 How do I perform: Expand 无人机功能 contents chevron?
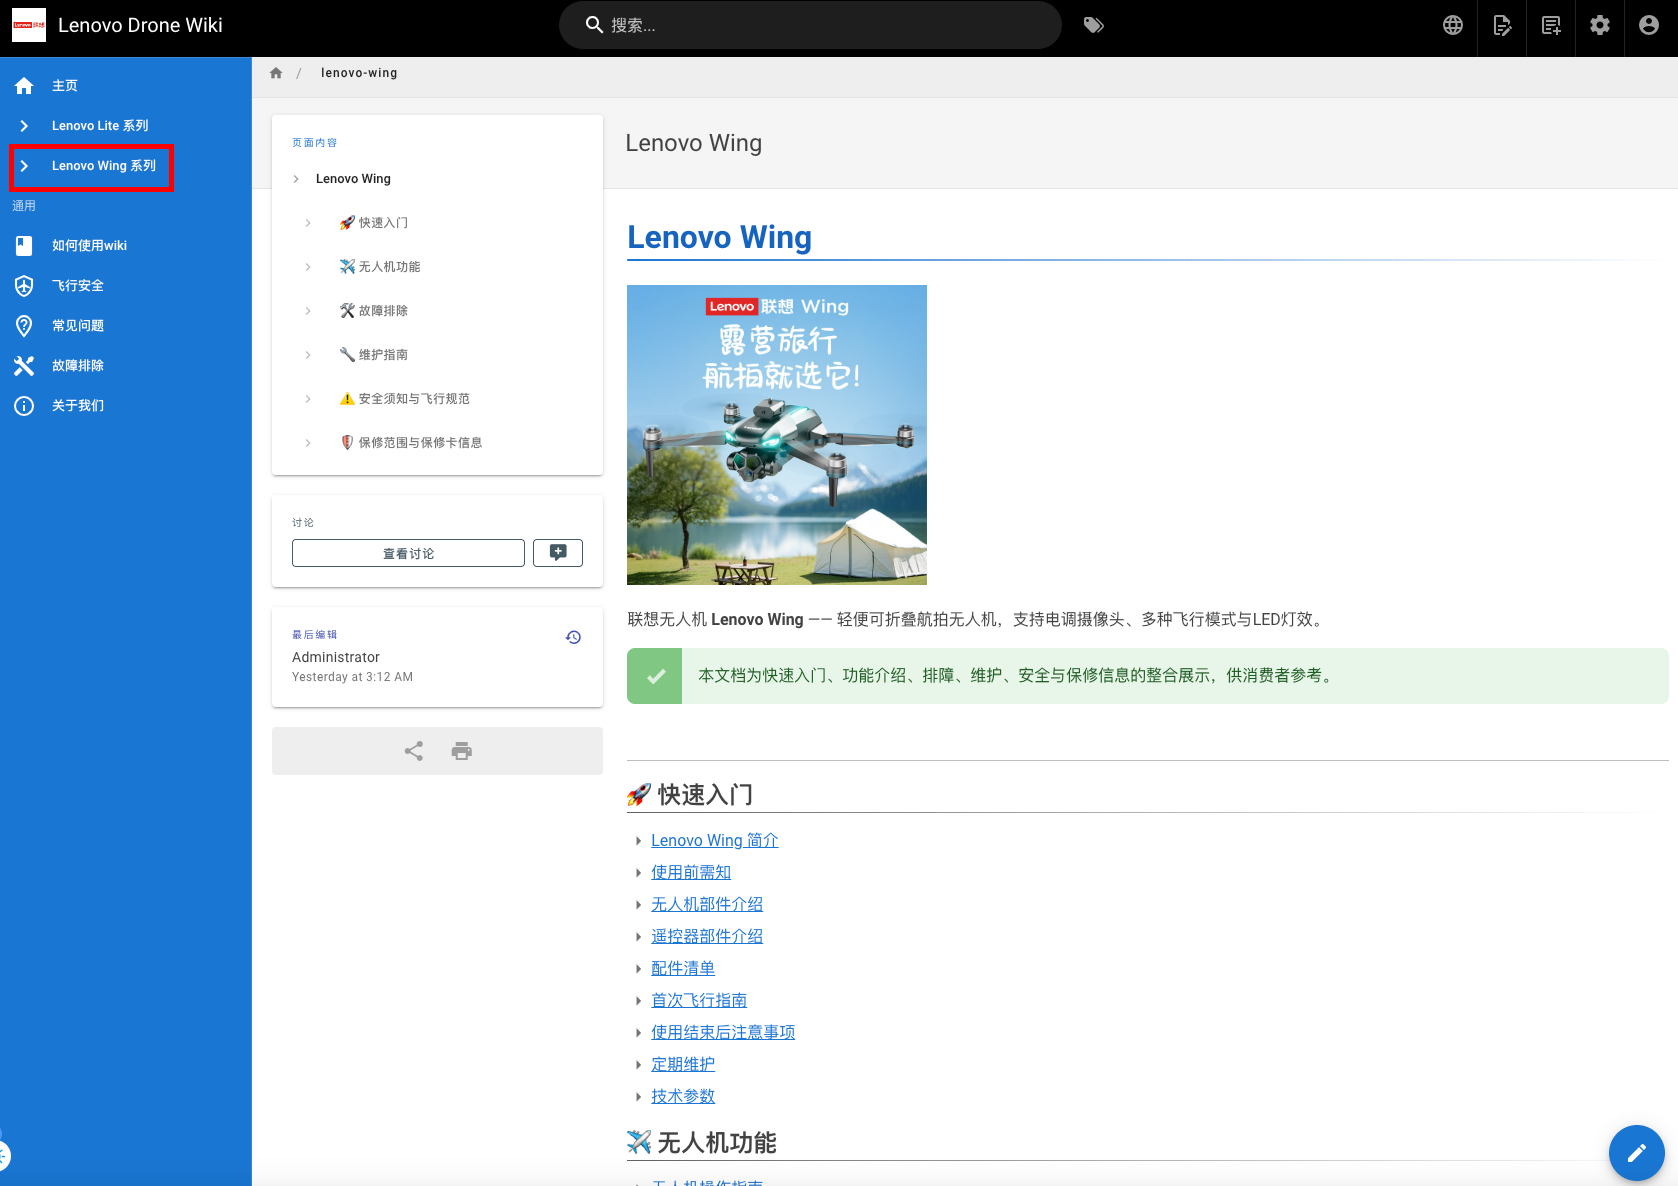[x=308, y=267]
